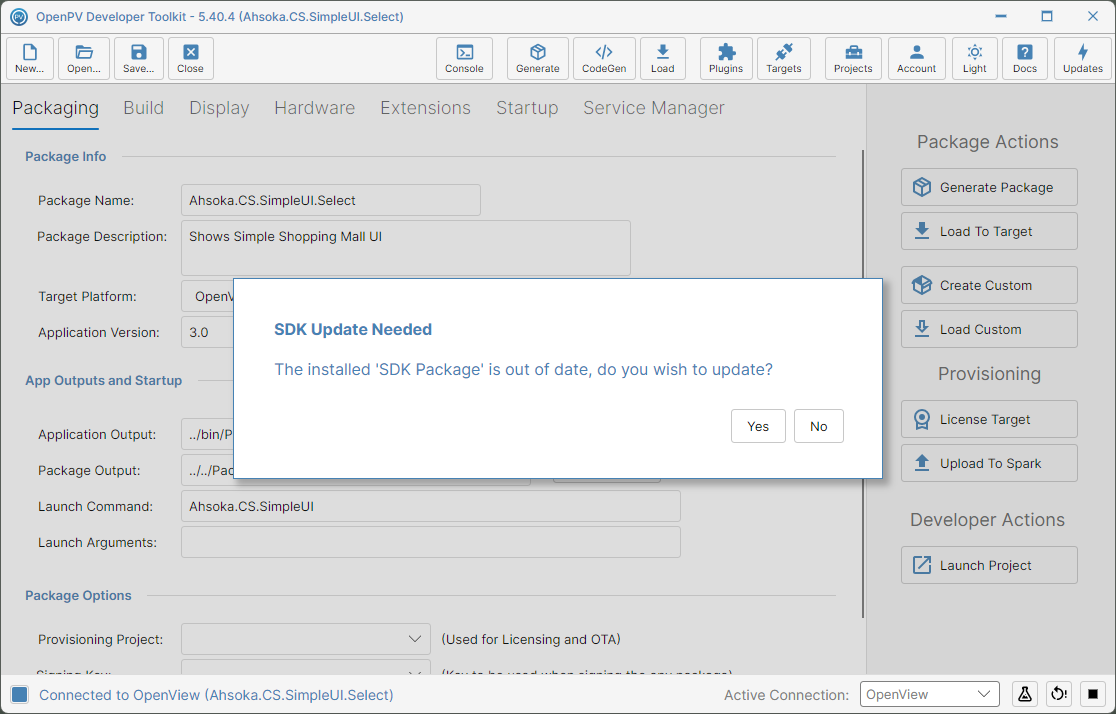Click the 'SDK Update Needed' dialog title

pyautogui.click(x=353, y=330)
